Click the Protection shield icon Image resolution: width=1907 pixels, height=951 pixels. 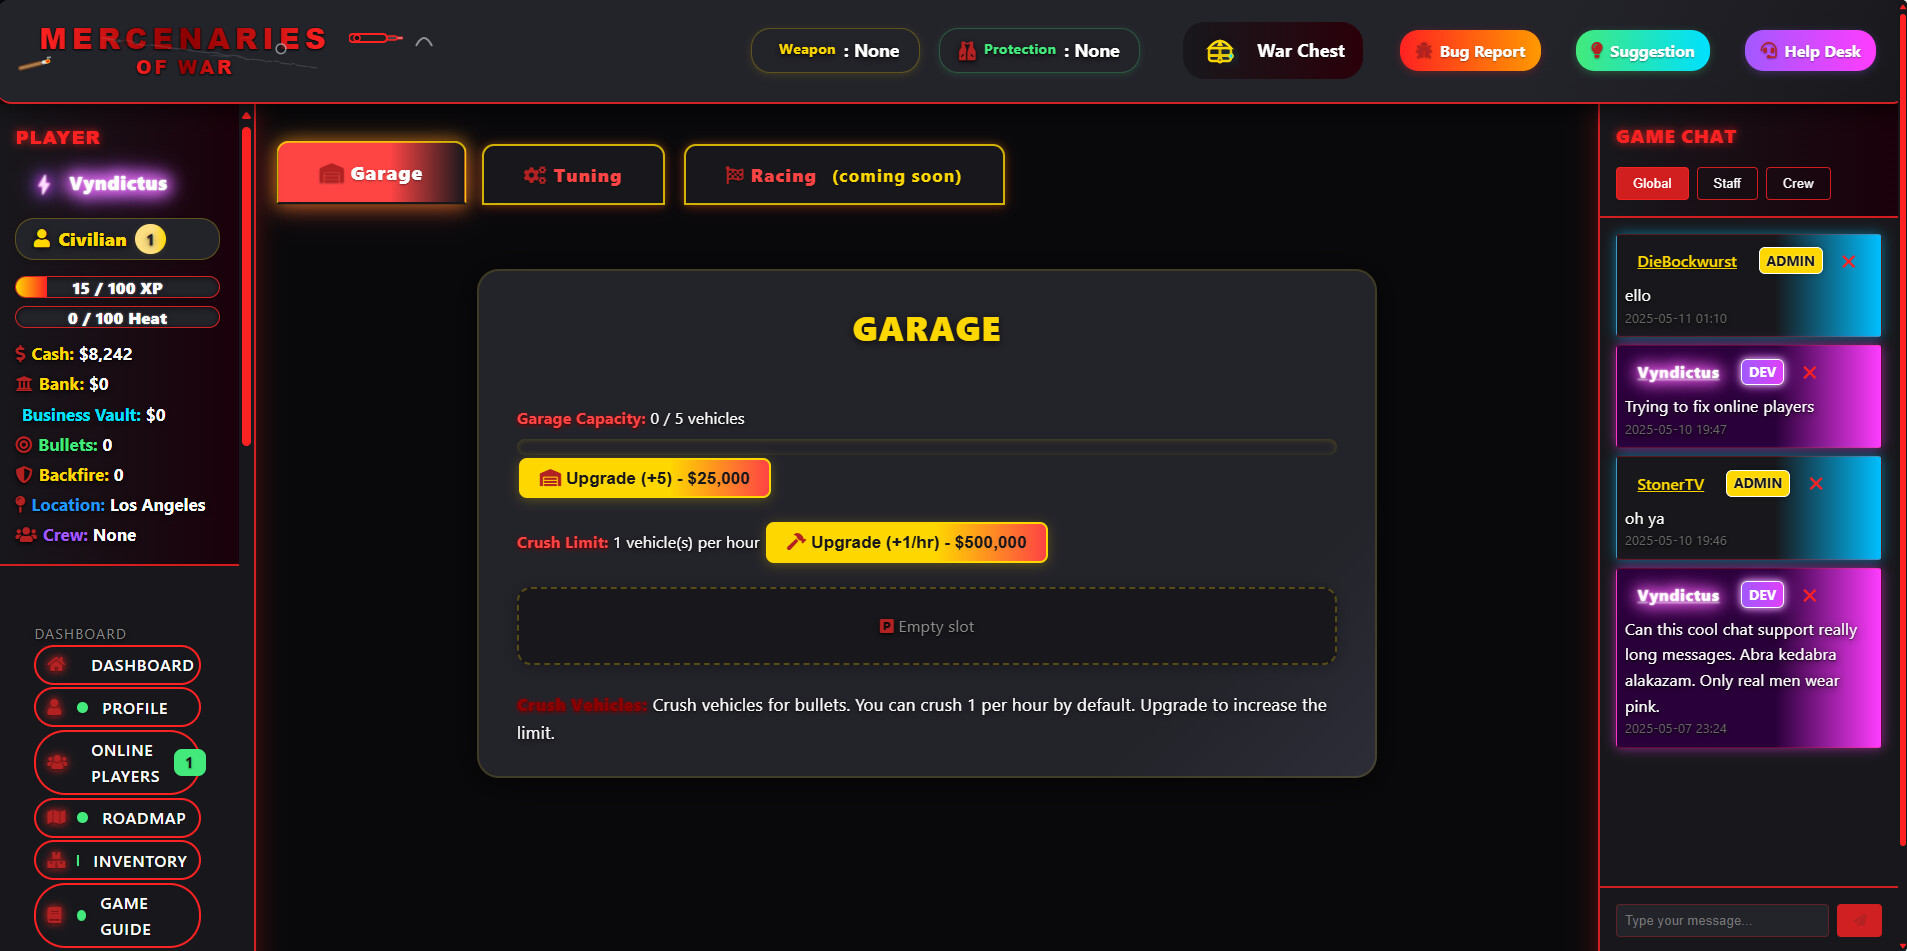click(x=966, y=50)
